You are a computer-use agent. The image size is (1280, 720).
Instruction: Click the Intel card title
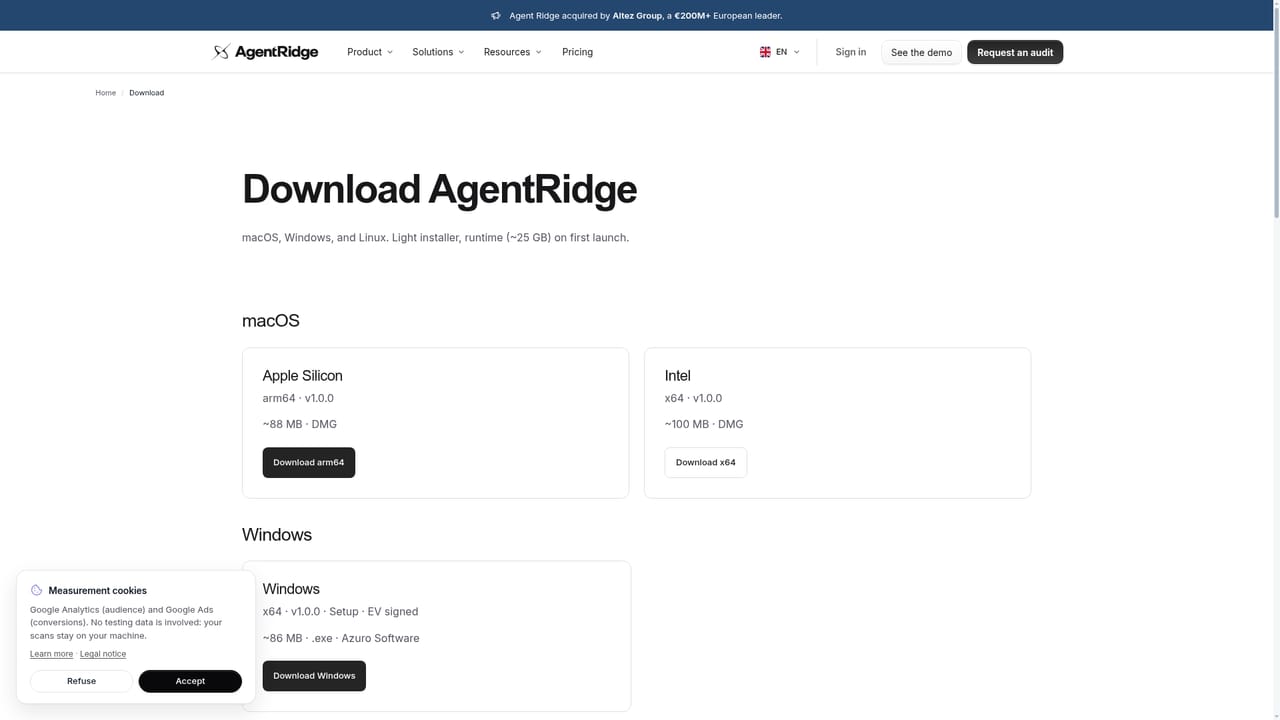677,376
